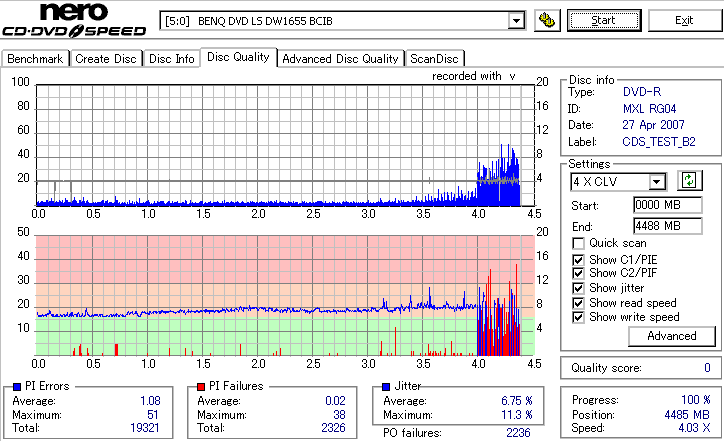Click the "recorded with" text above the PI Errors graph
Image resolution: width=724 pixels, height=441 pixels.
tap(467, 76)
